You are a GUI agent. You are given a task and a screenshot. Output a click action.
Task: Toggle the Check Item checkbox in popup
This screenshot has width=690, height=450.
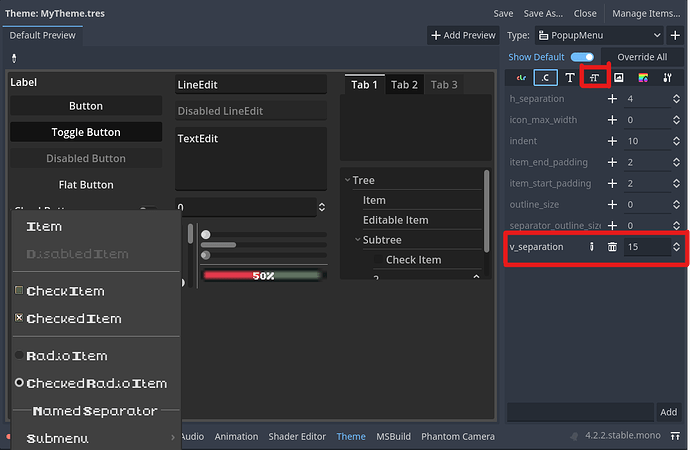[19, 290]
